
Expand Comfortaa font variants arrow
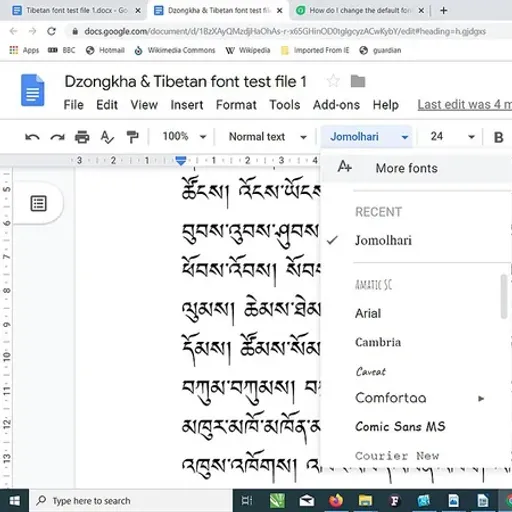[481, 398]
